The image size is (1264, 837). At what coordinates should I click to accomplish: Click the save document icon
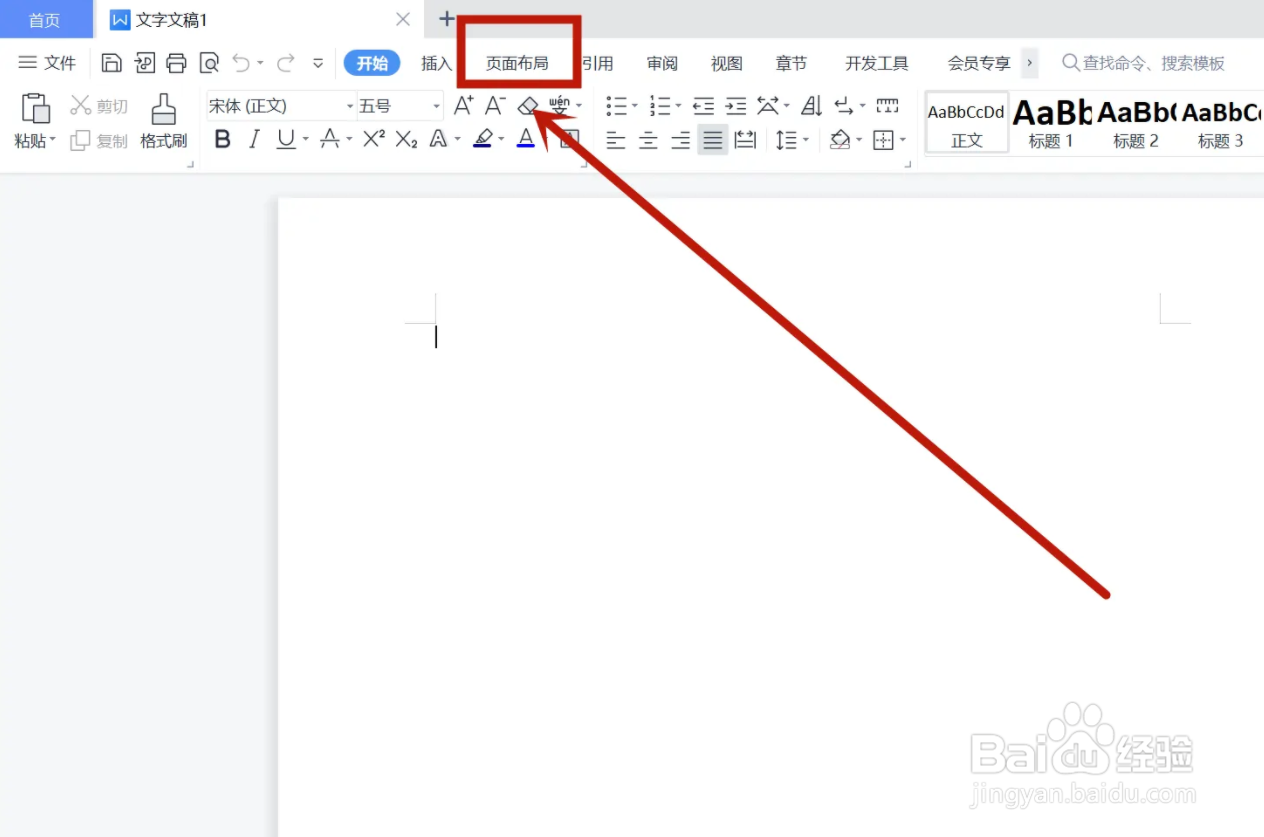111,62
